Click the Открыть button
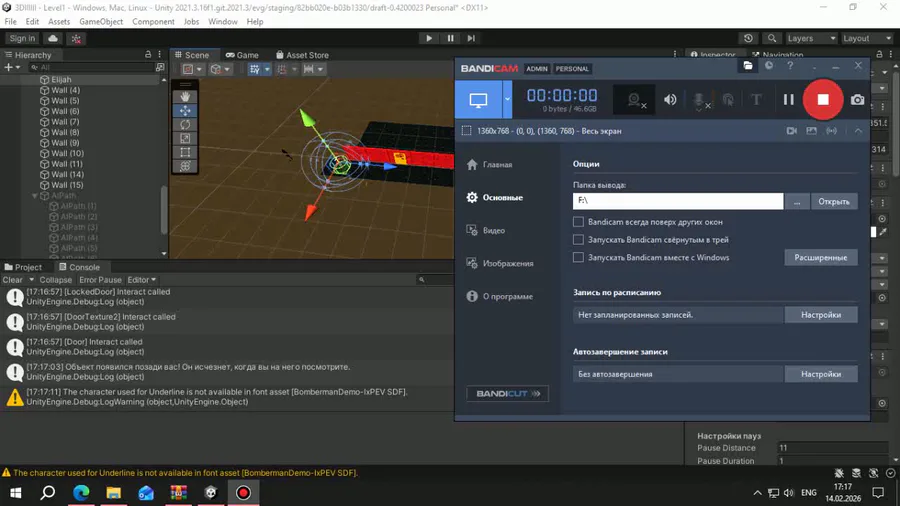Viewport: 900px width, 506px height. point(834,201)
